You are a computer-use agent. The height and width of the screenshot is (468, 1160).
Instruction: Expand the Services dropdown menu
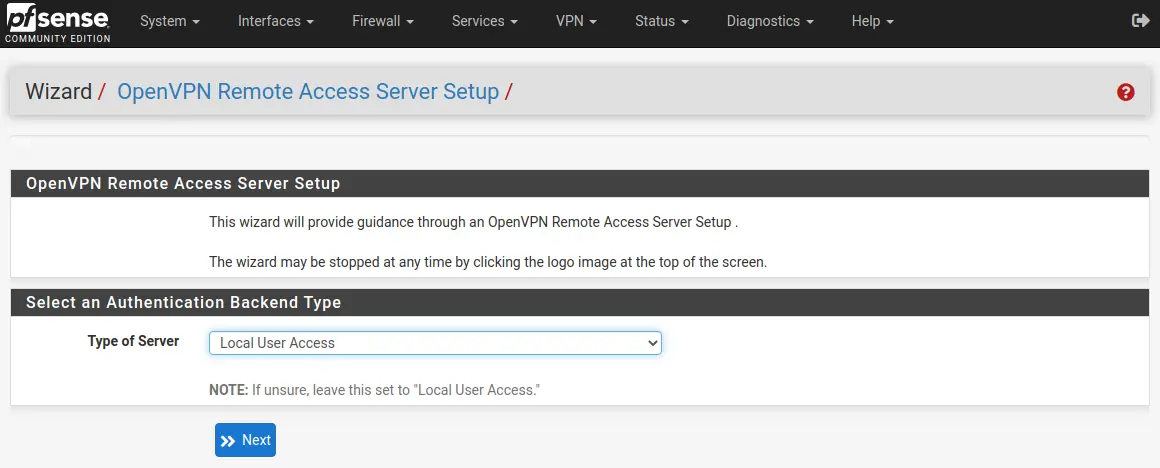pyautogui.click(x=485, y=21)
